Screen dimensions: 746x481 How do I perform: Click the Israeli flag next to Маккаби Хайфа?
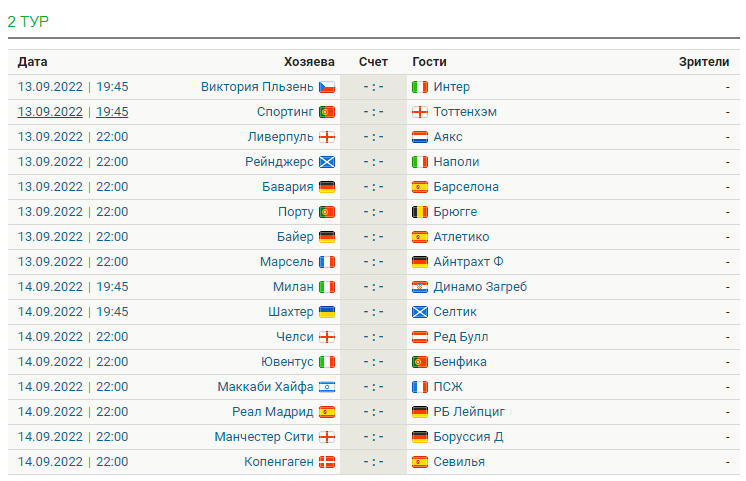click(x=327, y=387)
